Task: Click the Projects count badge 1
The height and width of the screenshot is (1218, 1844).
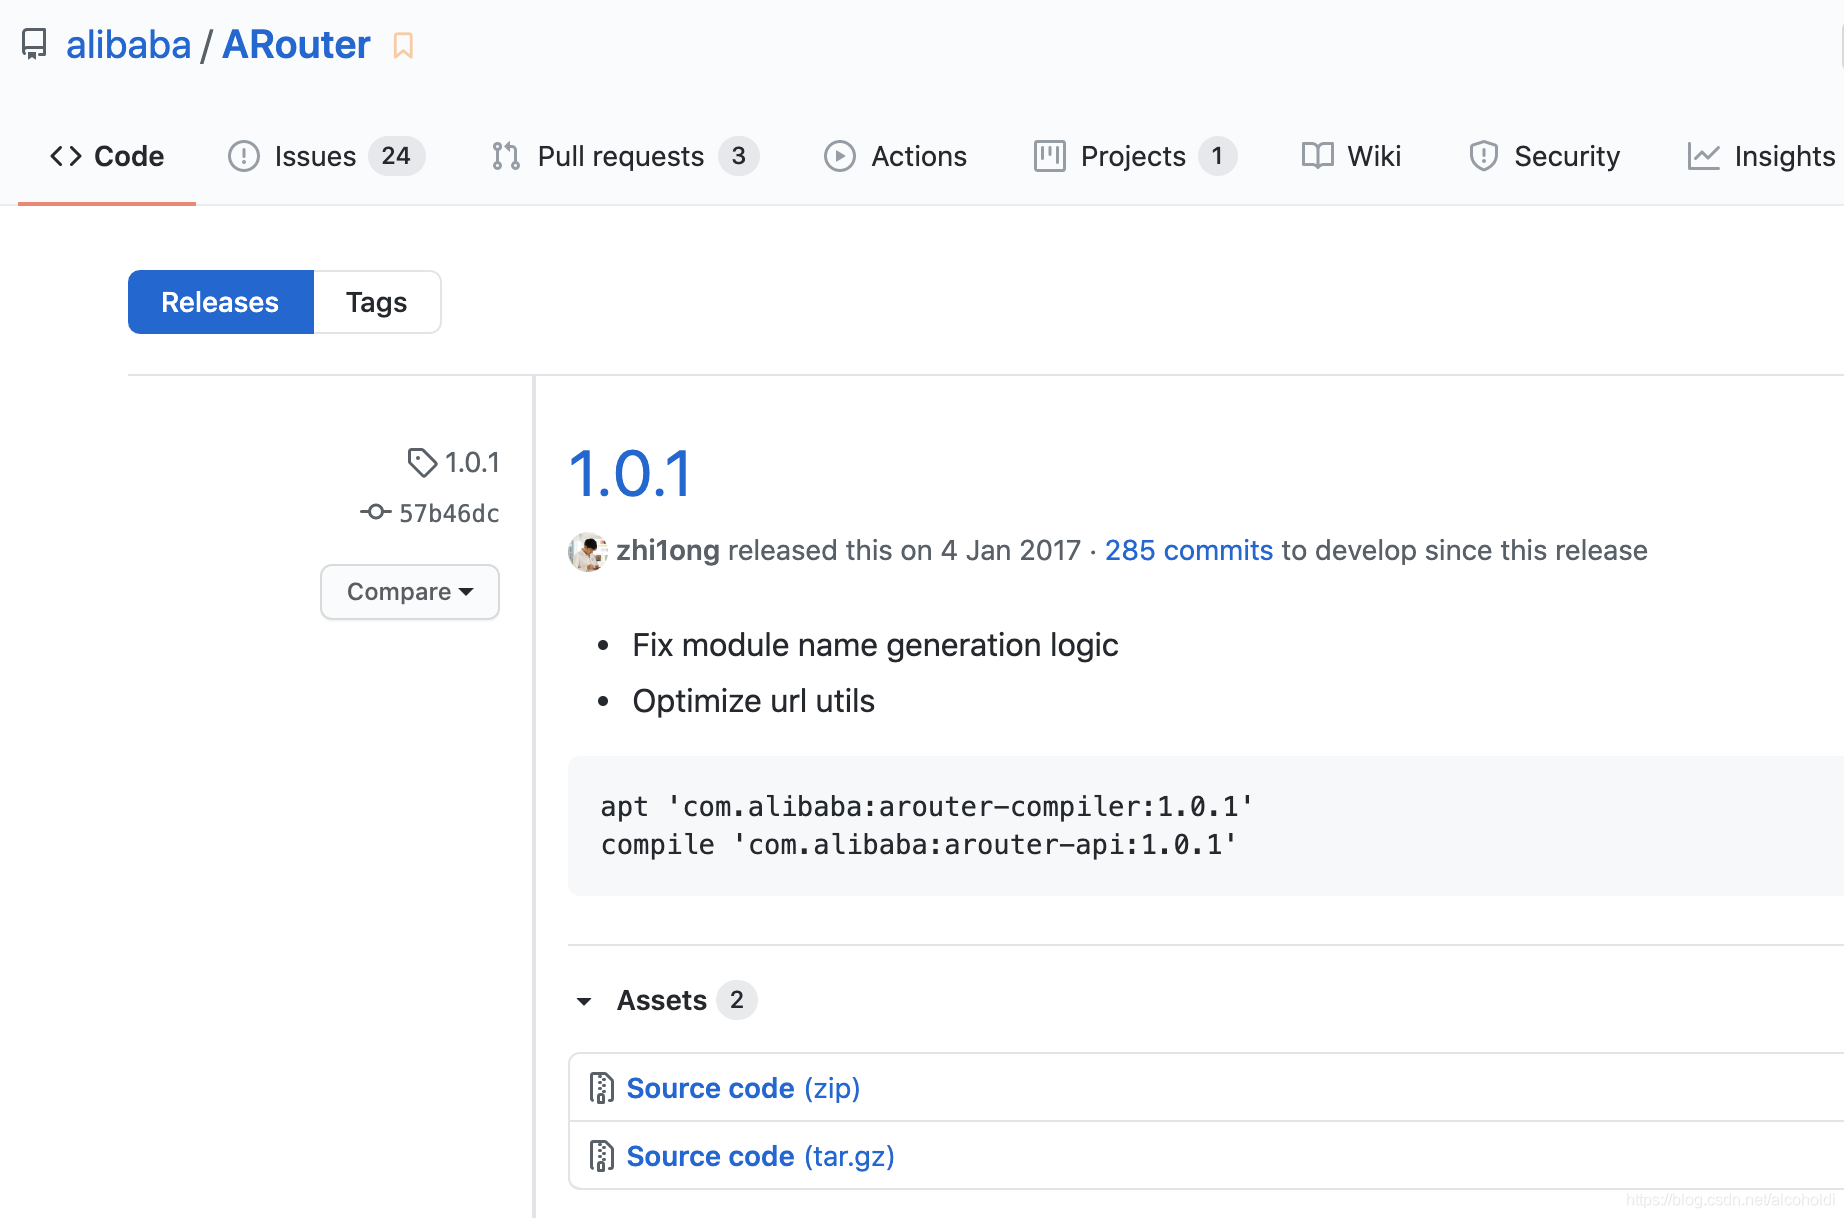Action: click(1217, 156)
